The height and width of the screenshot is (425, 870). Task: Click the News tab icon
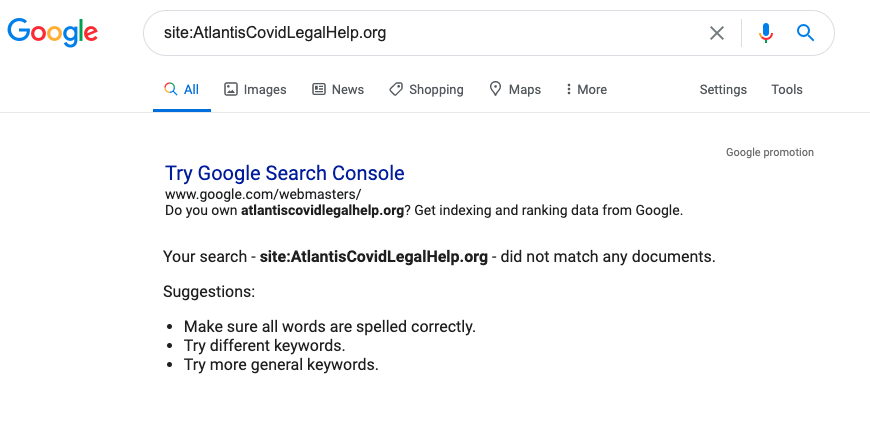pos(319,89)
